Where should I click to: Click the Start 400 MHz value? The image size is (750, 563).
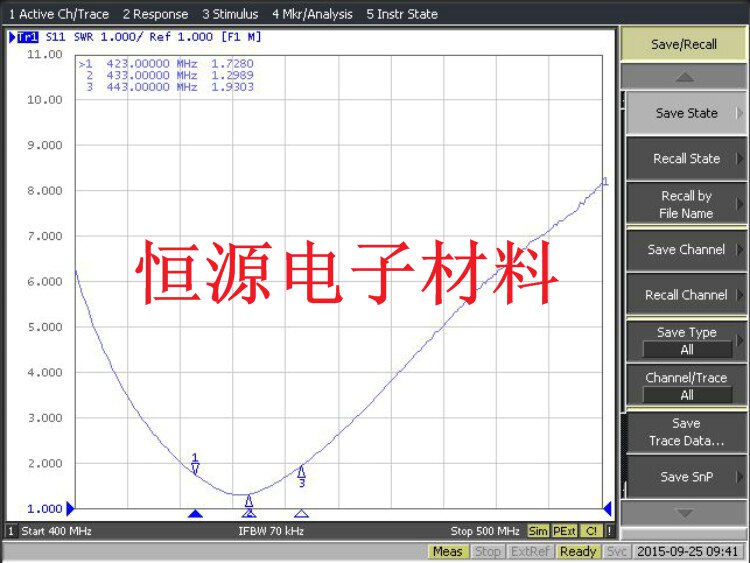point(56,531)
